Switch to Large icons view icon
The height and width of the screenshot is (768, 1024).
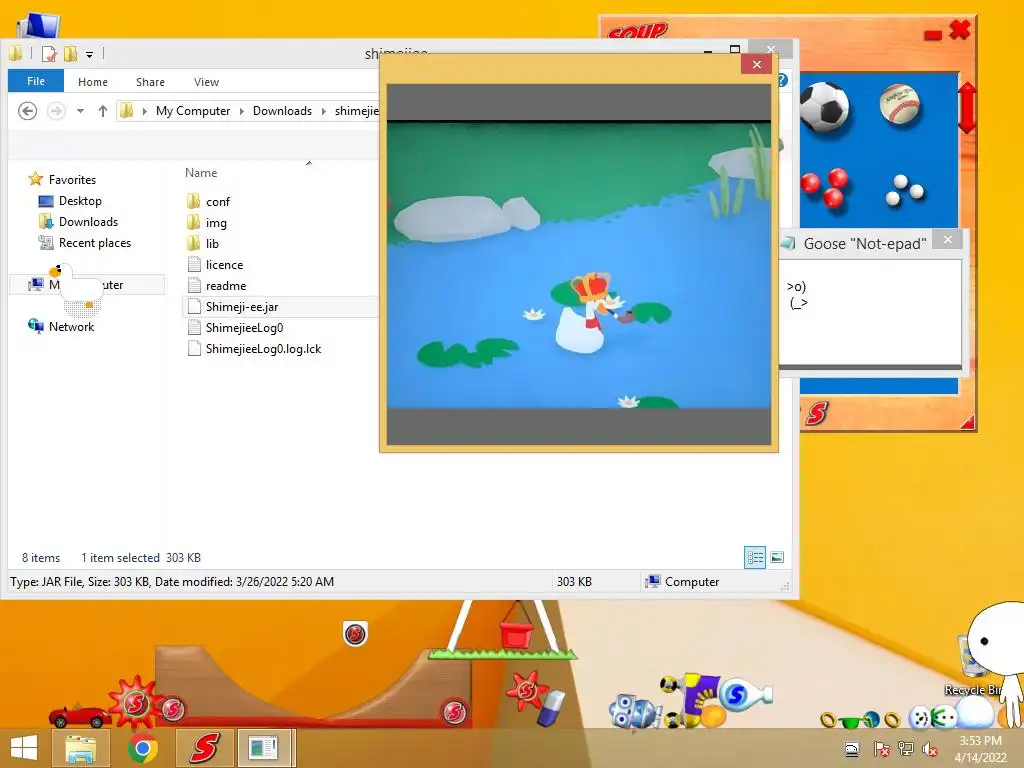pyautogui.click(x=776, y=557)
